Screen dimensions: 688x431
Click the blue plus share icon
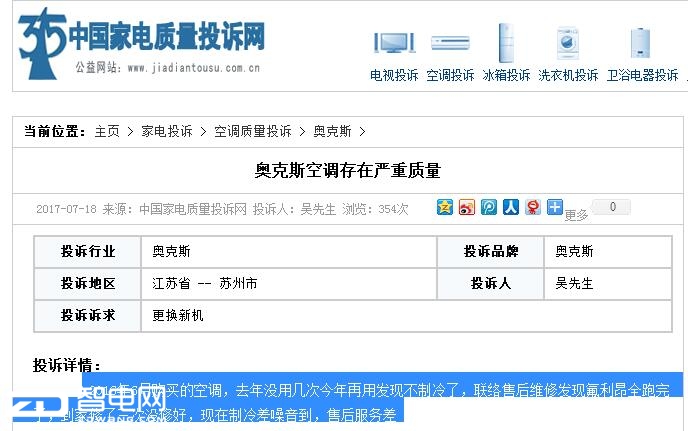click(x=555, y=207)
